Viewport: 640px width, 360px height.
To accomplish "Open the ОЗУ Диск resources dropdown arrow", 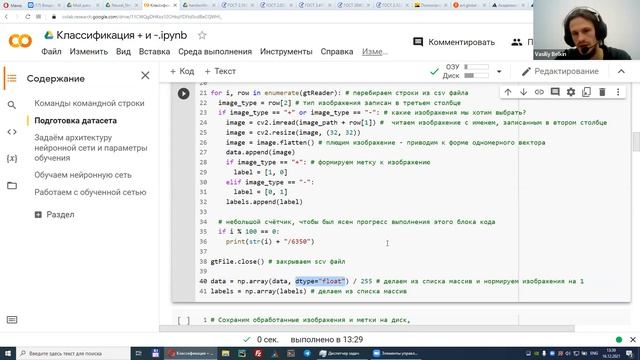I will tap(499, 72).
